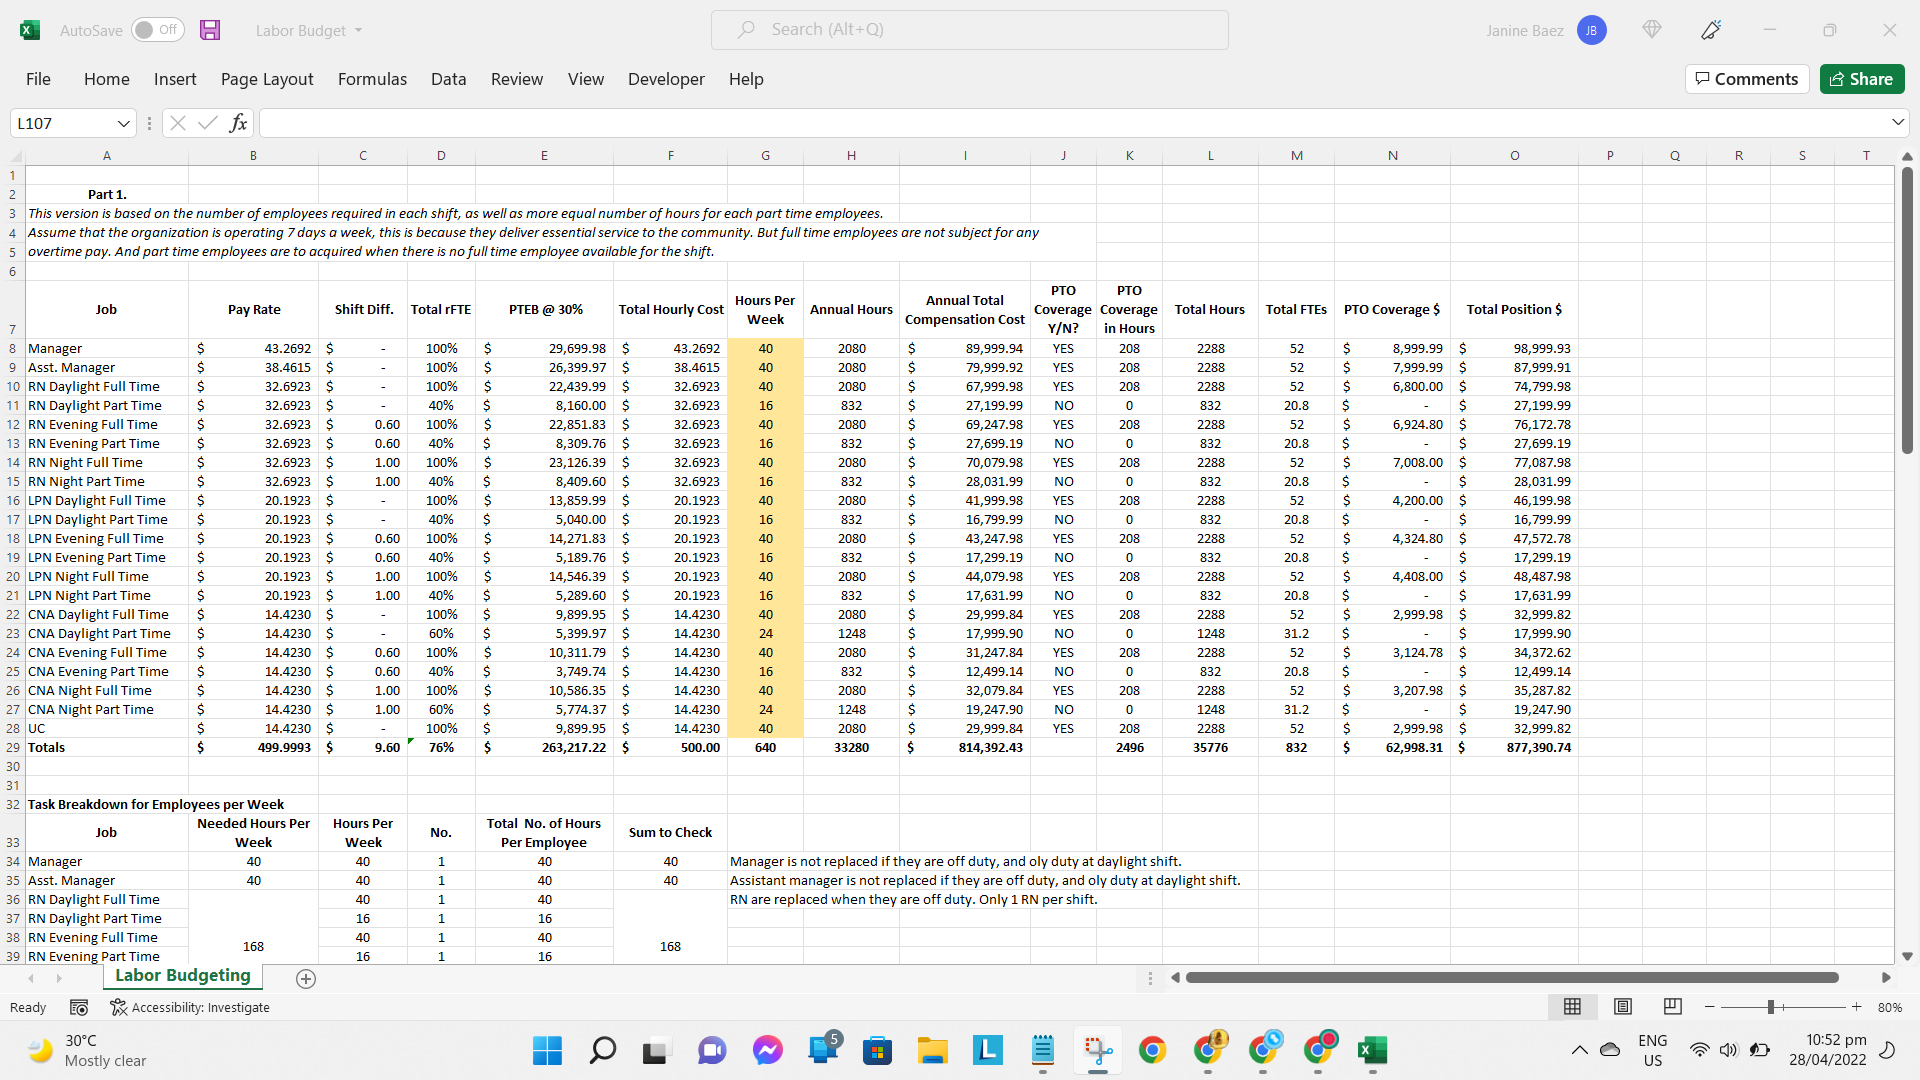Select Normal view button in status bar
1920x1080 pixels.
coord(1572,1007)
